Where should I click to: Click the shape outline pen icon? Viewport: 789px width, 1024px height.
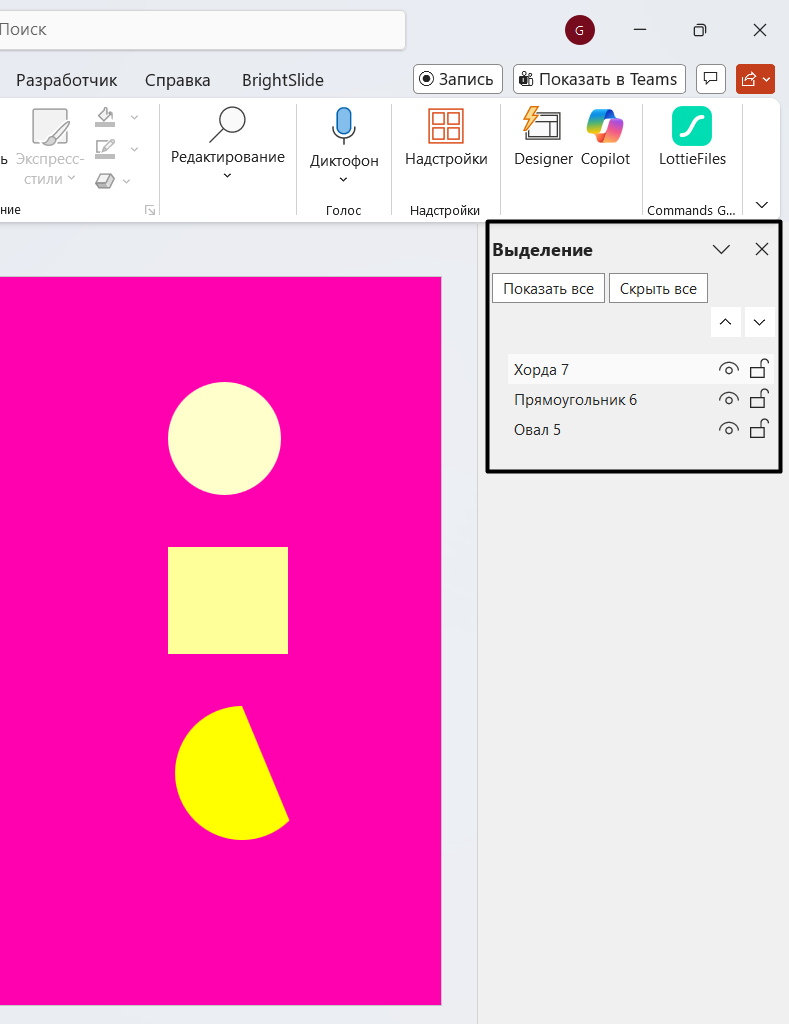(x=105, y=149)
